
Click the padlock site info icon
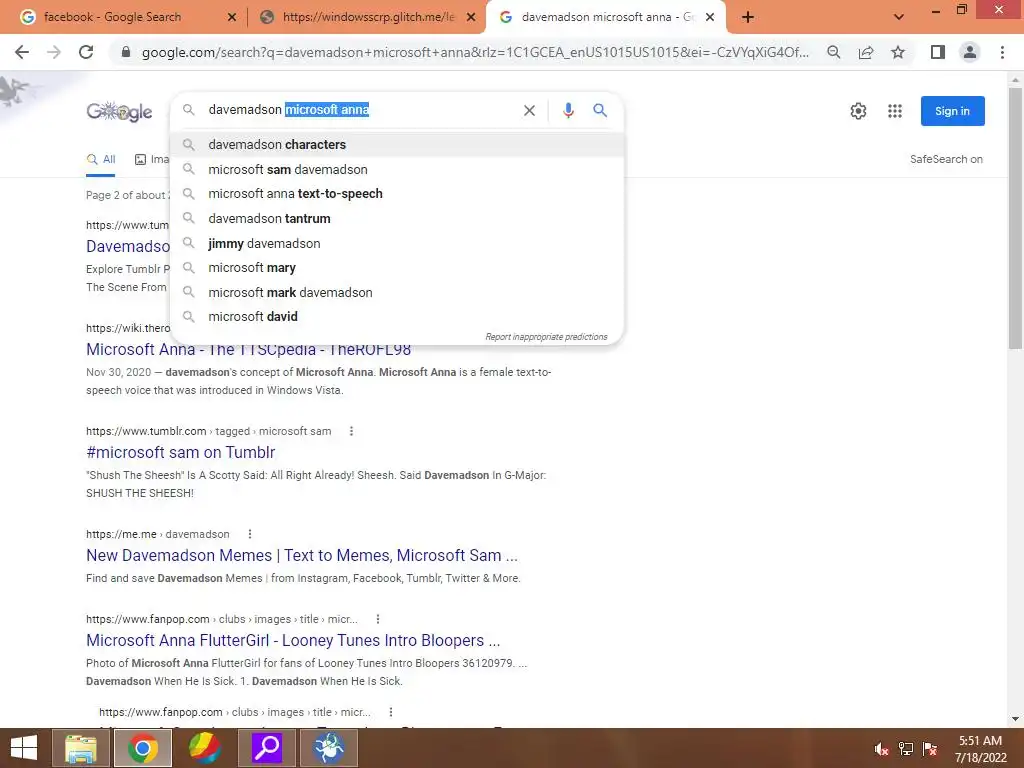[126, 52]
